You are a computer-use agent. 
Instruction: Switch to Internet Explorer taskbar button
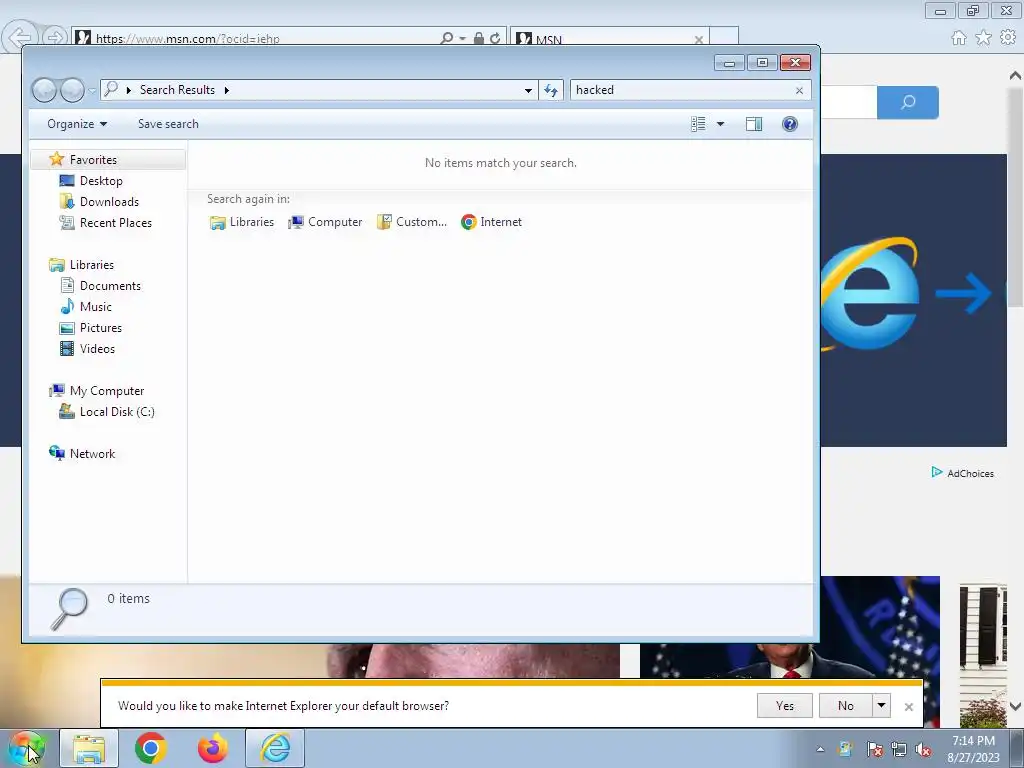click(x=275, y=748)
